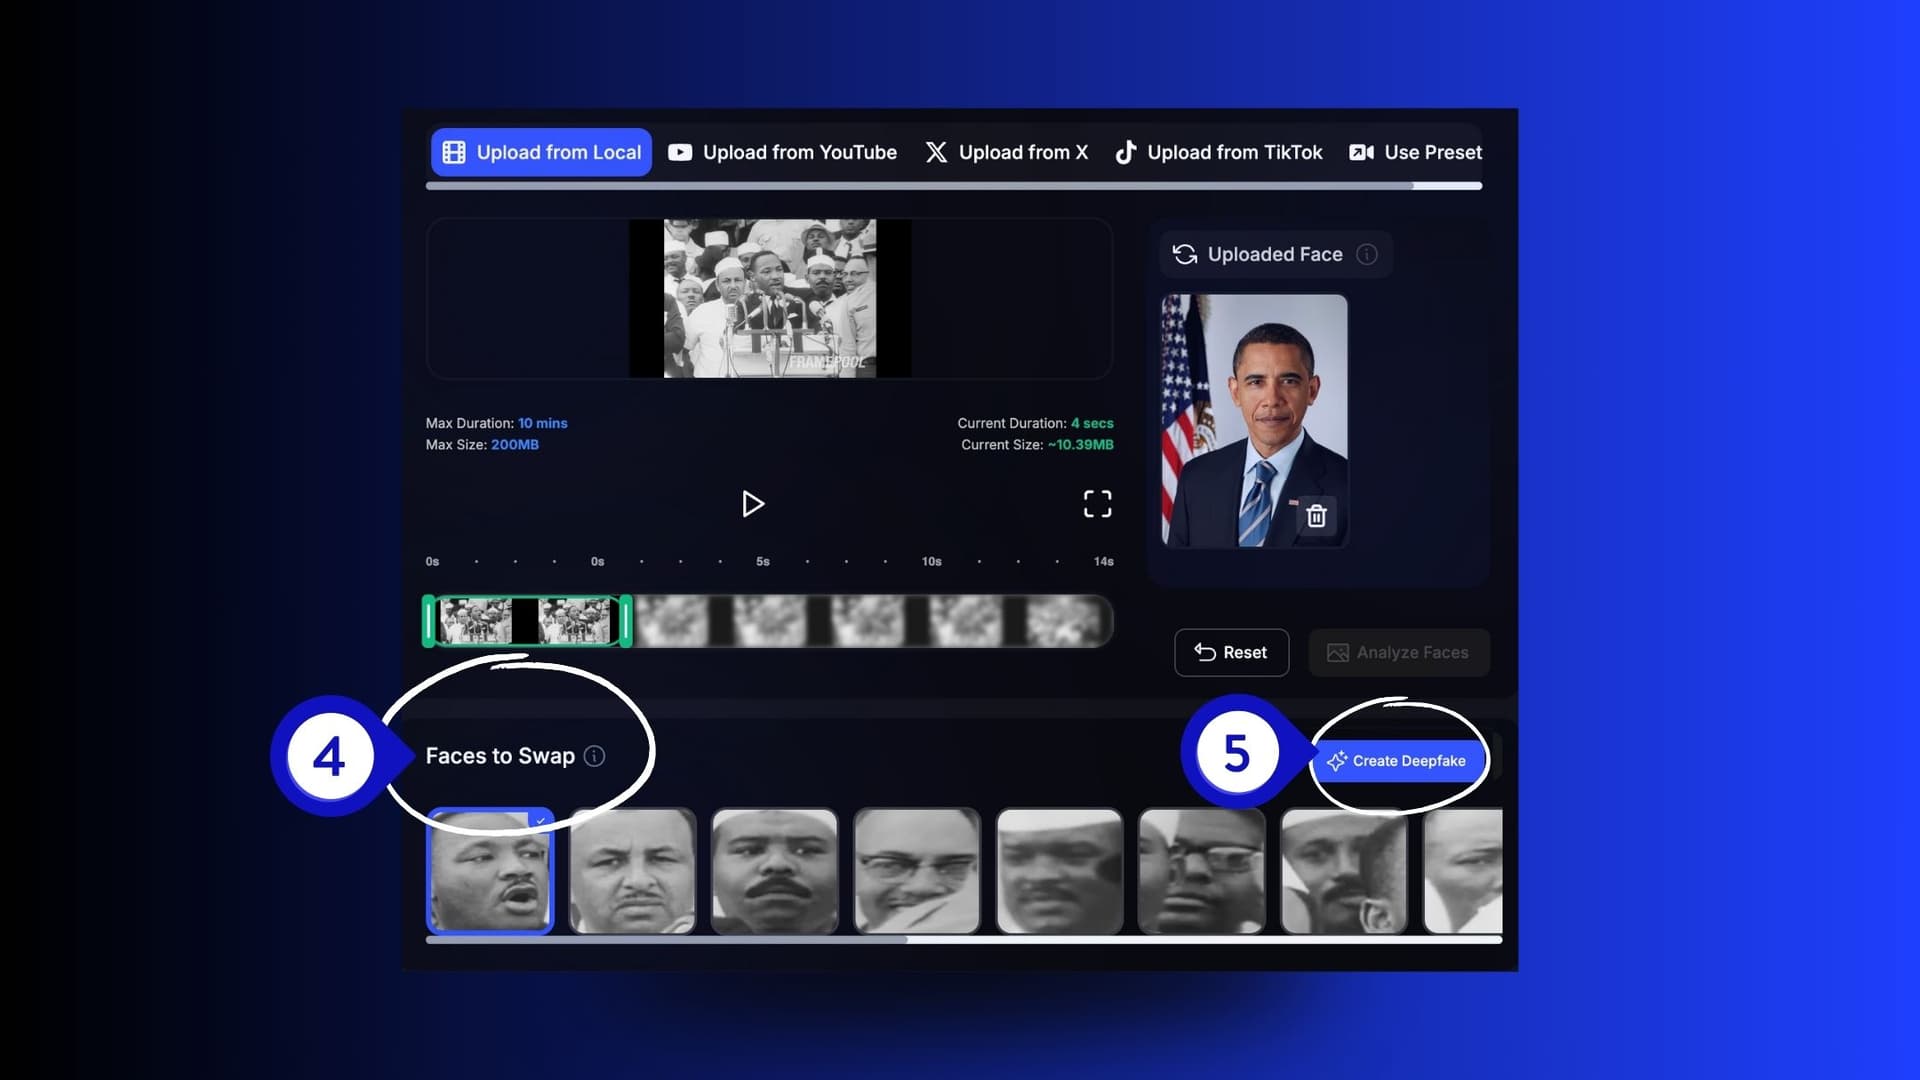1920x1080 pixels.
Task: Click the 10 mins max duration value
Action: (542, 423)
